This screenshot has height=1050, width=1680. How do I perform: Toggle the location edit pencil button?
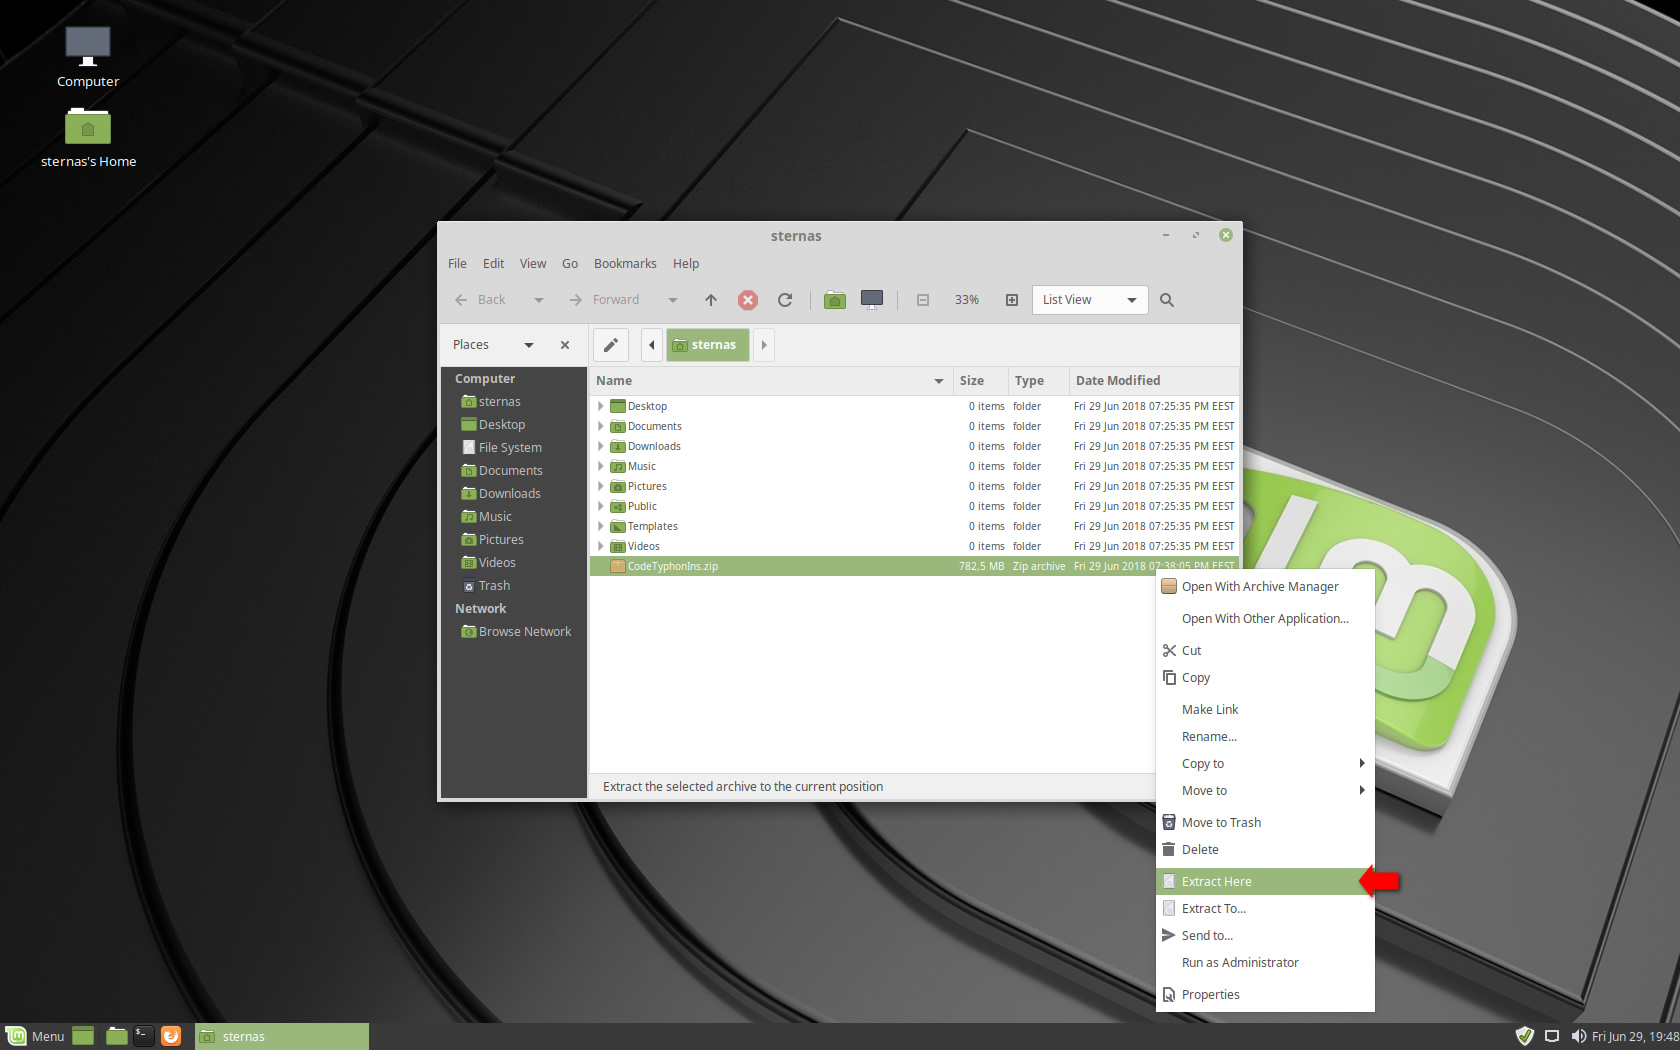(x=611, y=345)
